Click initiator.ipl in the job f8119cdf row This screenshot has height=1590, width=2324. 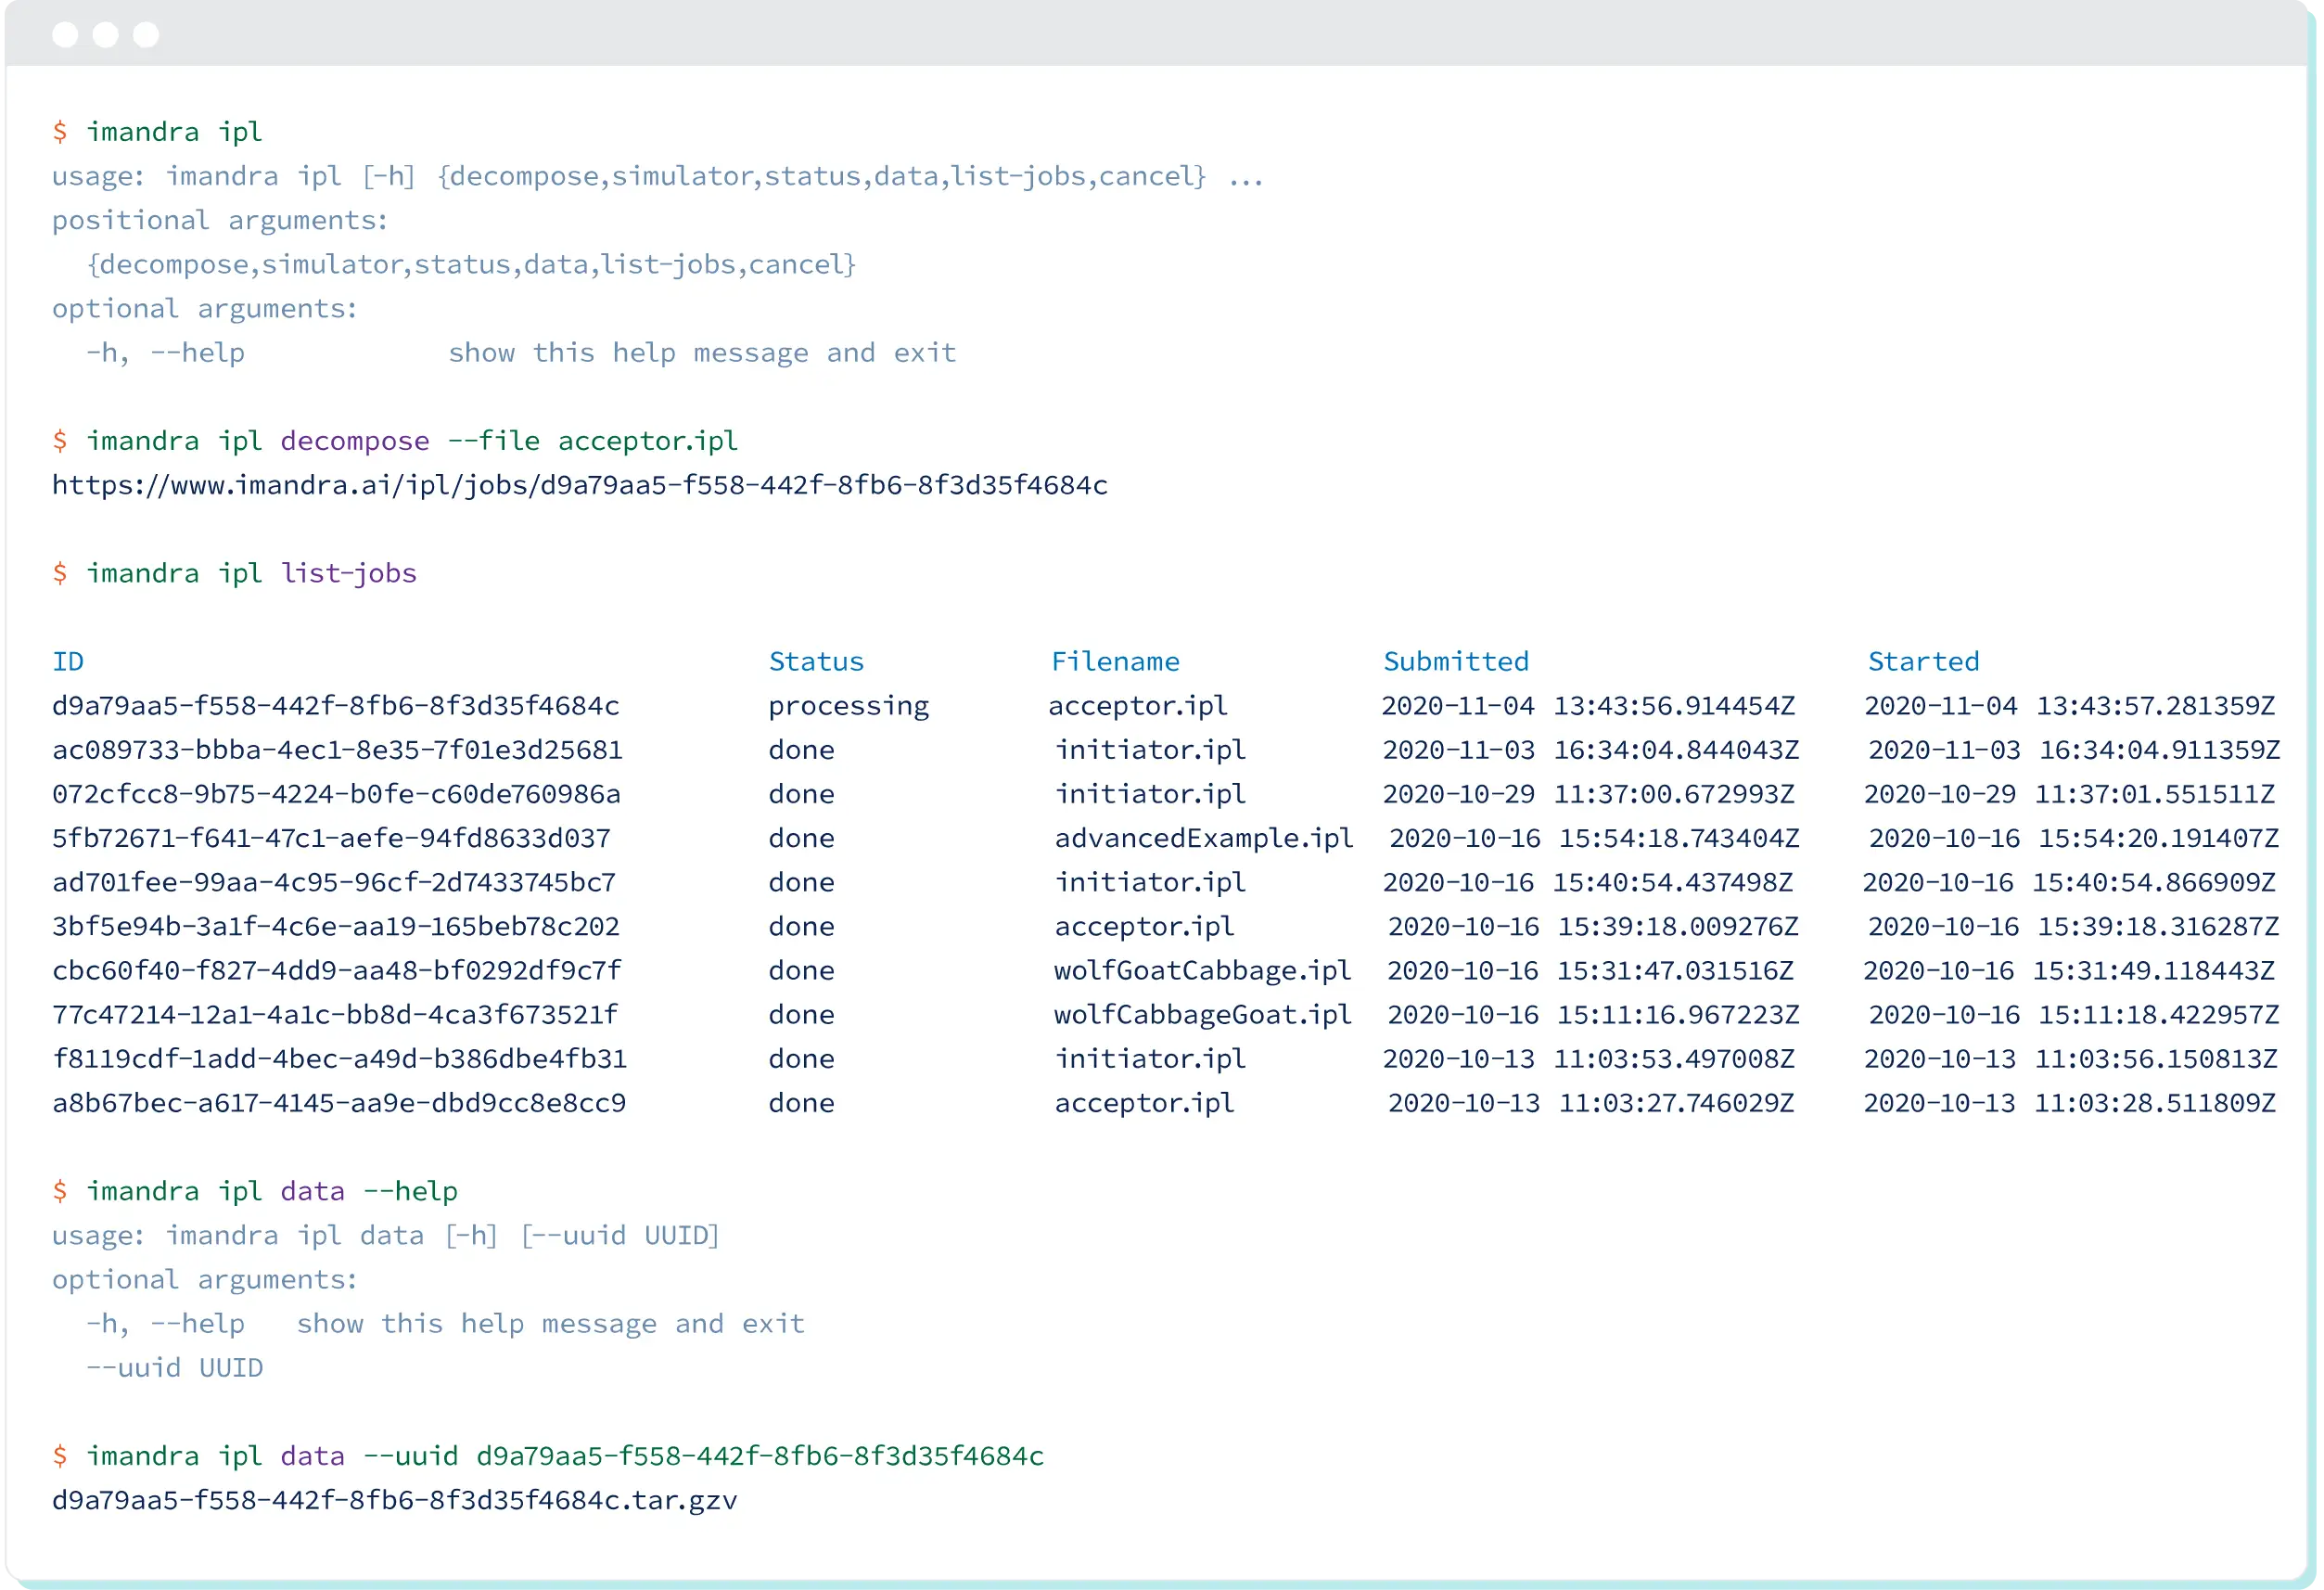tap(1151, 1060)
